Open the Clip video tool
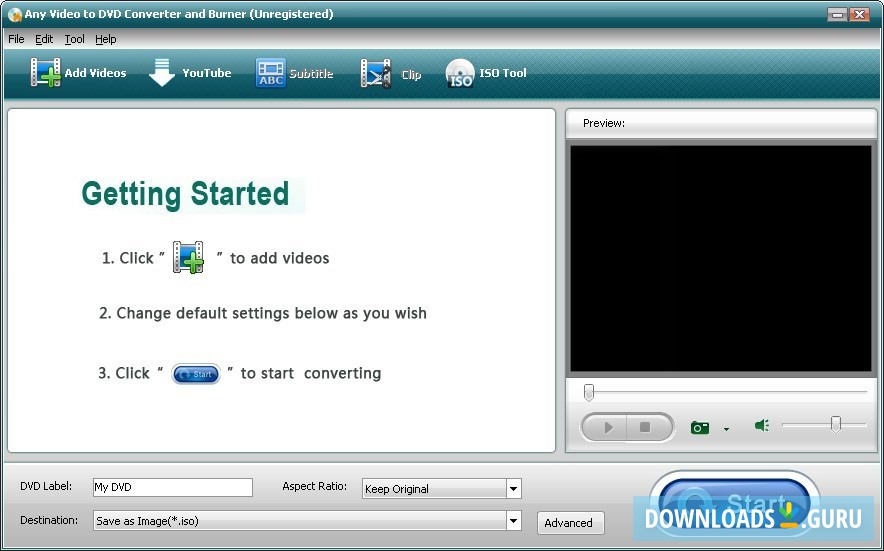 [391, 74]
